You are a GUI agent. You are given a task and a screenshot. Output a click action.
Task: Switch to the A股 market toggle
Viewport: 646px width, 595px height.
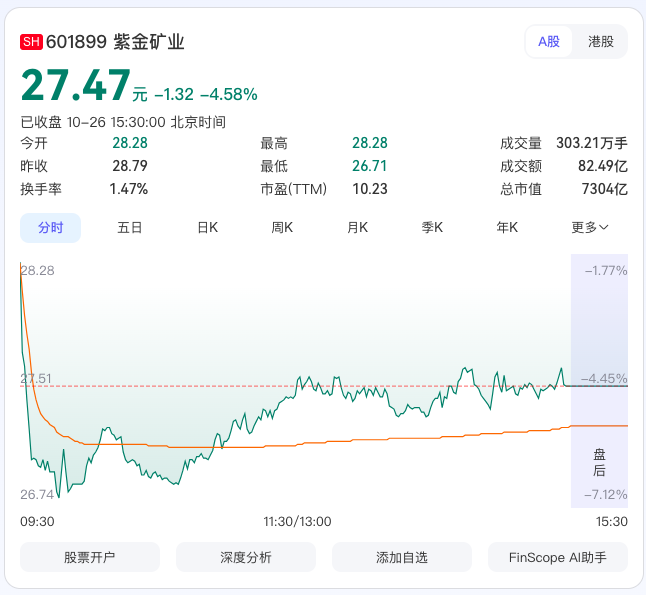(x=549, y=42)
